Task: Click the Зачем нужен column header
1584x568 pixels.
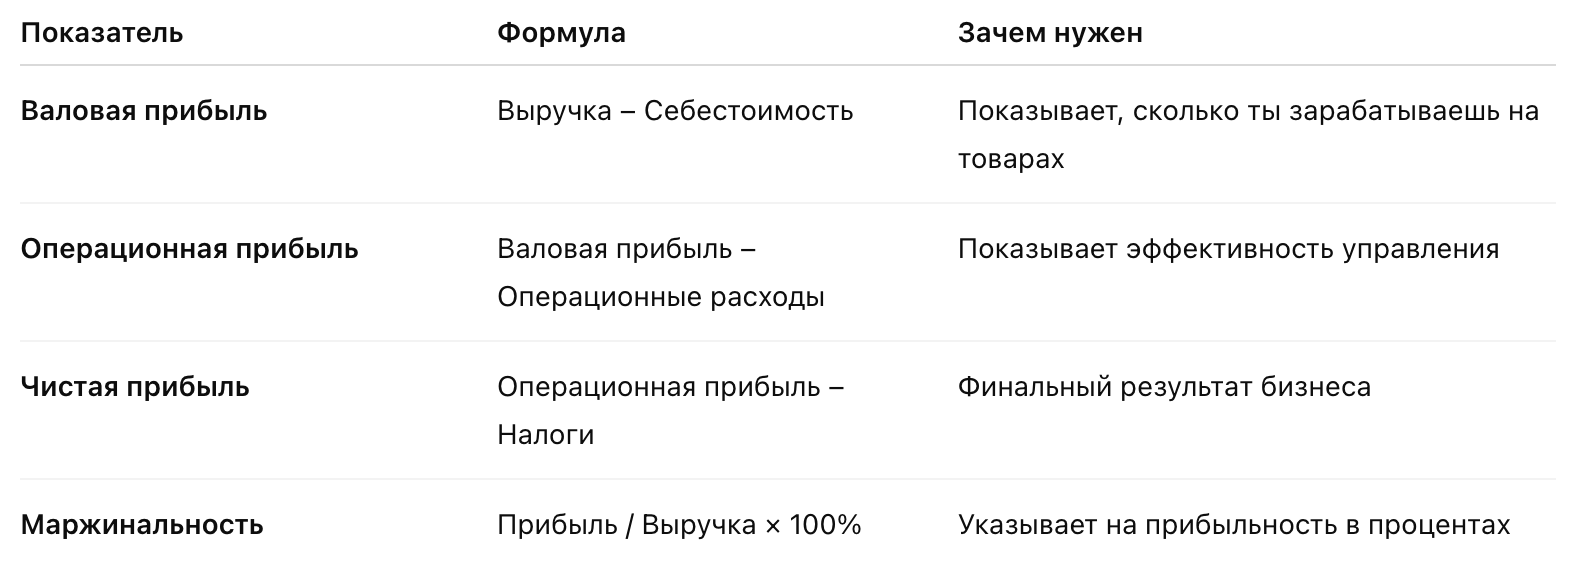Action: (1050, 33)
